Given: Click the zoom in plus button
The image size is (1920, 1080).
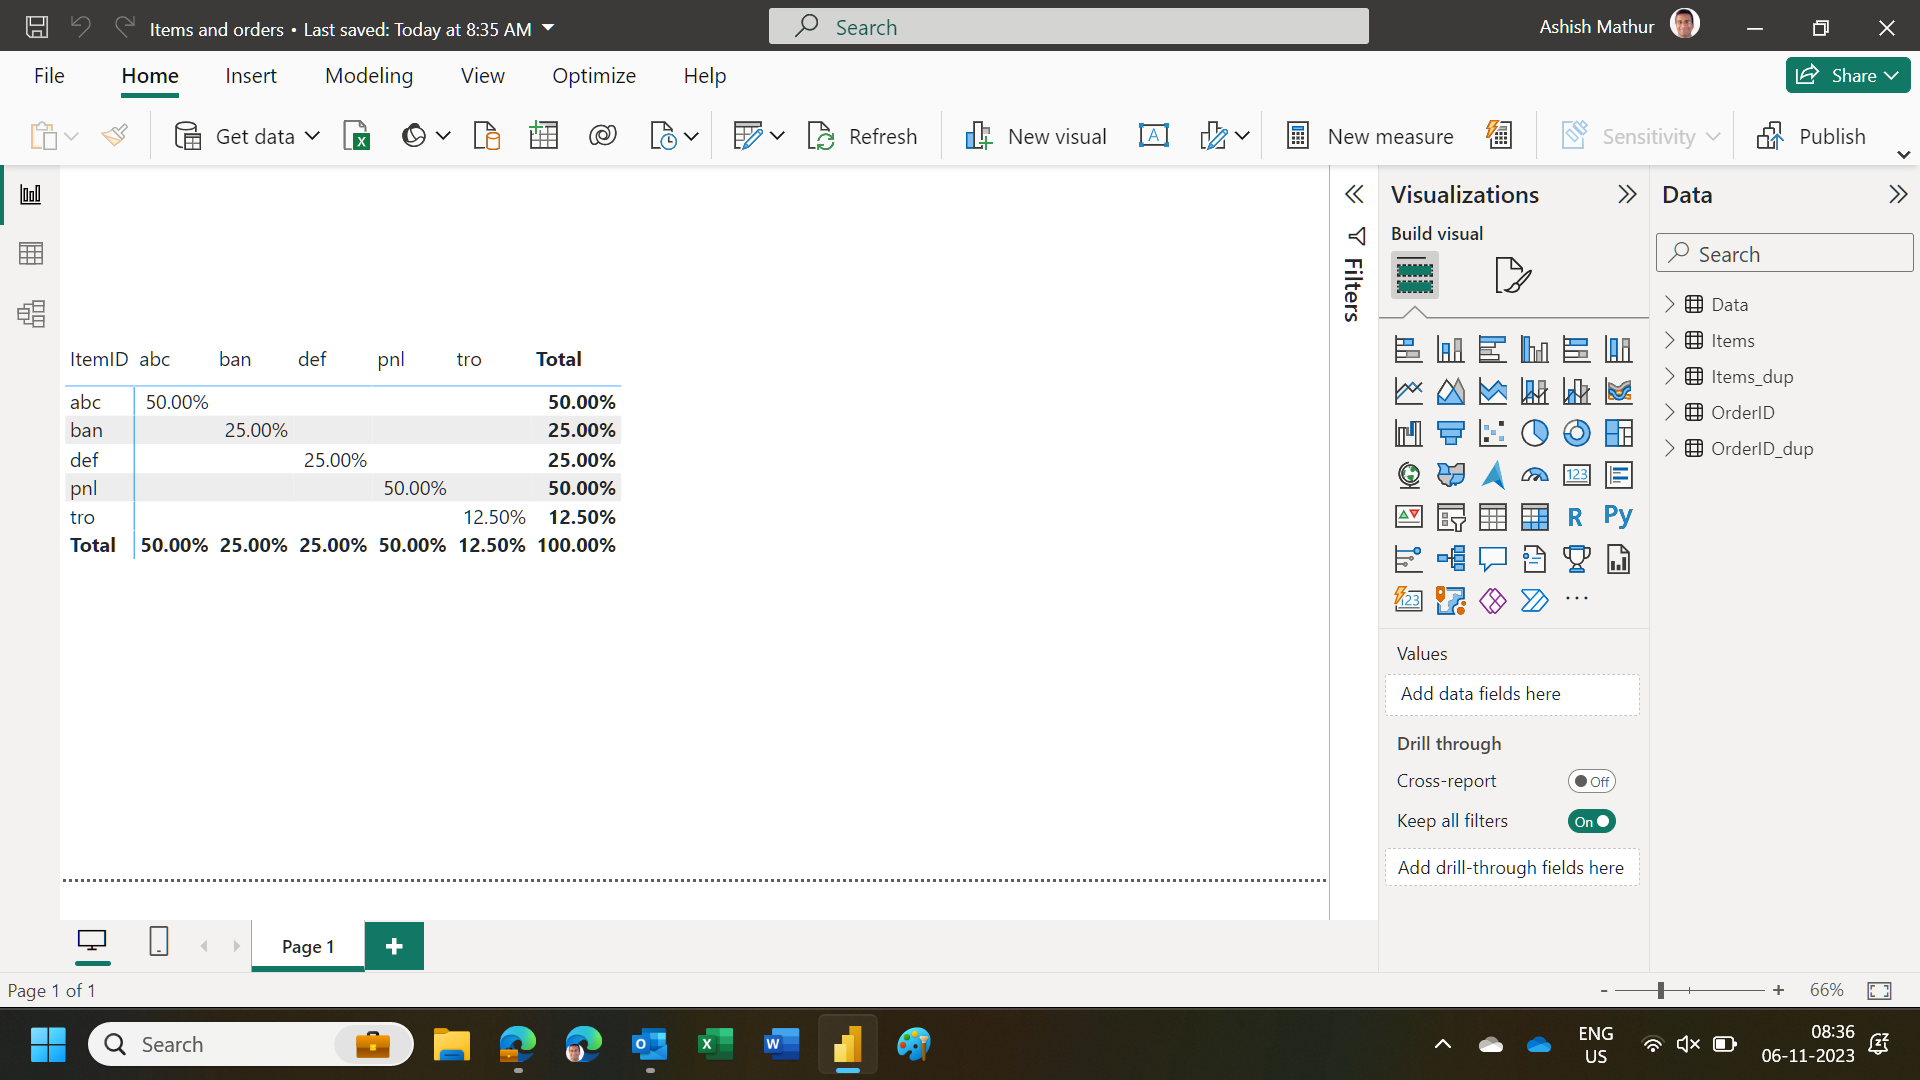Looking at the screenshot, I should point(1778,990).
